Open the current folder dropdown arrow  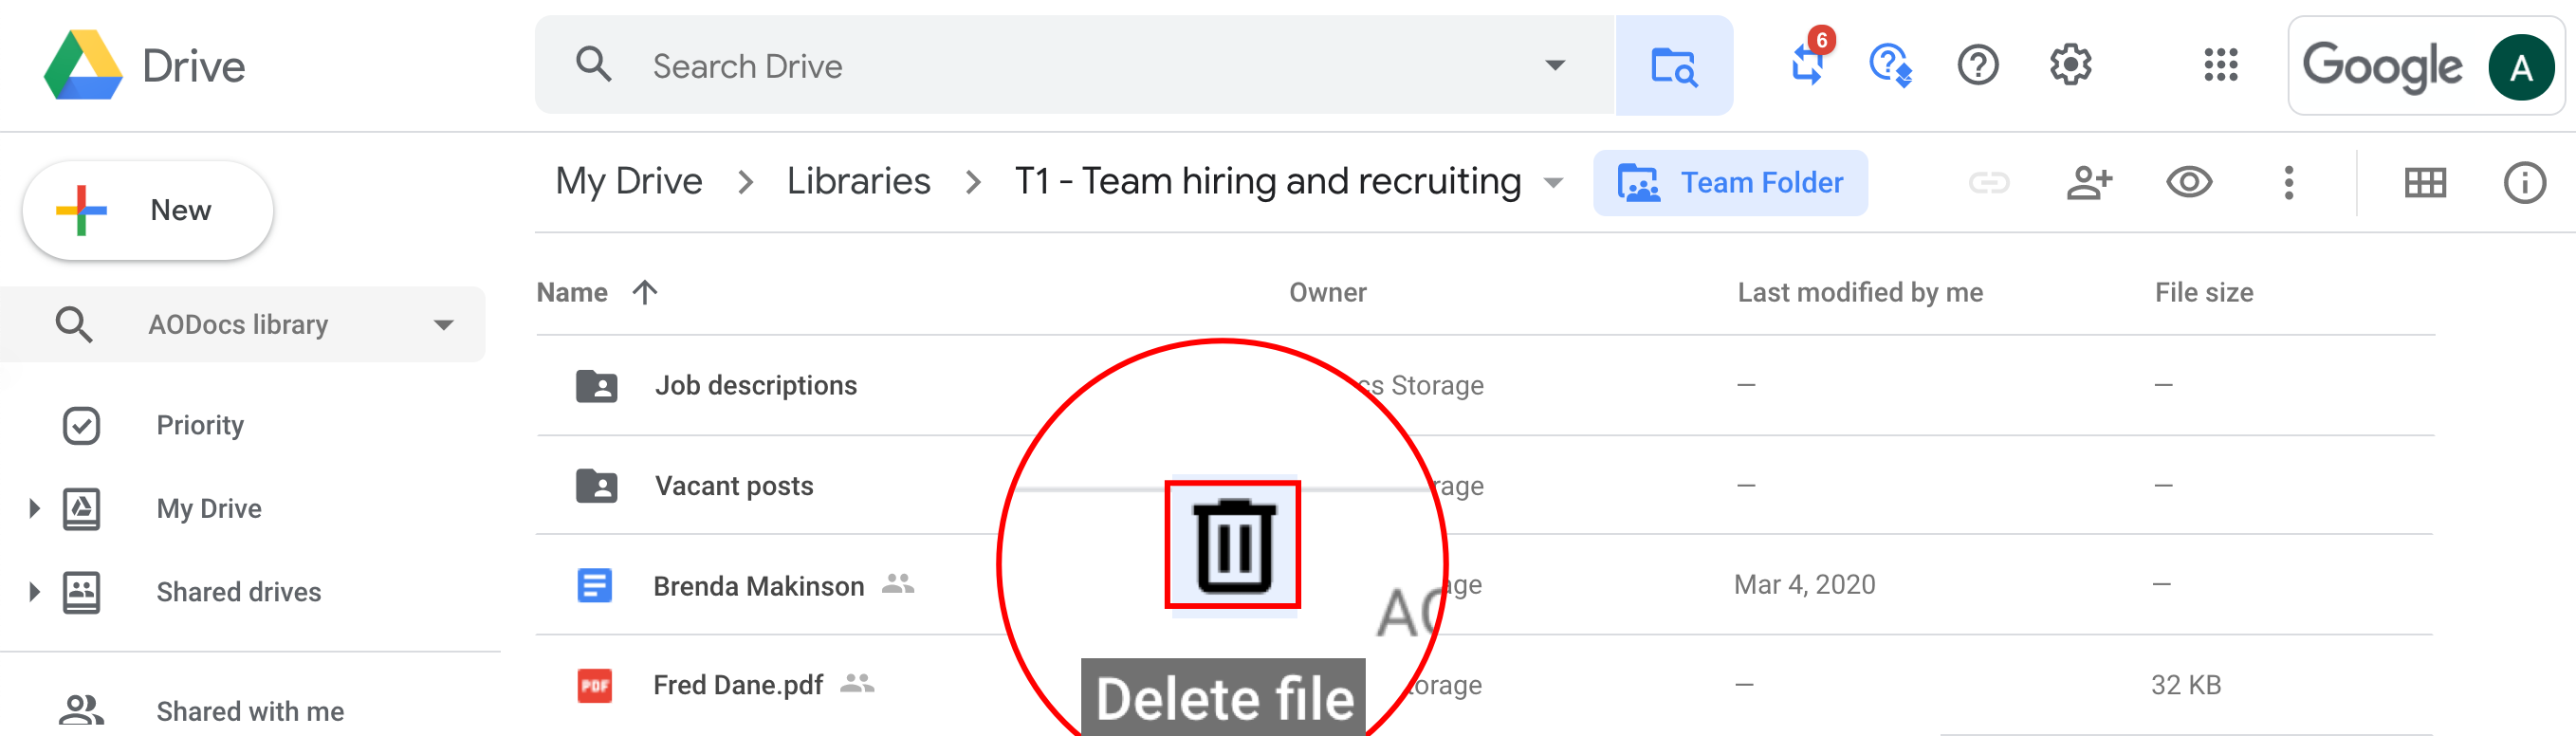(x=1553, y=183)
